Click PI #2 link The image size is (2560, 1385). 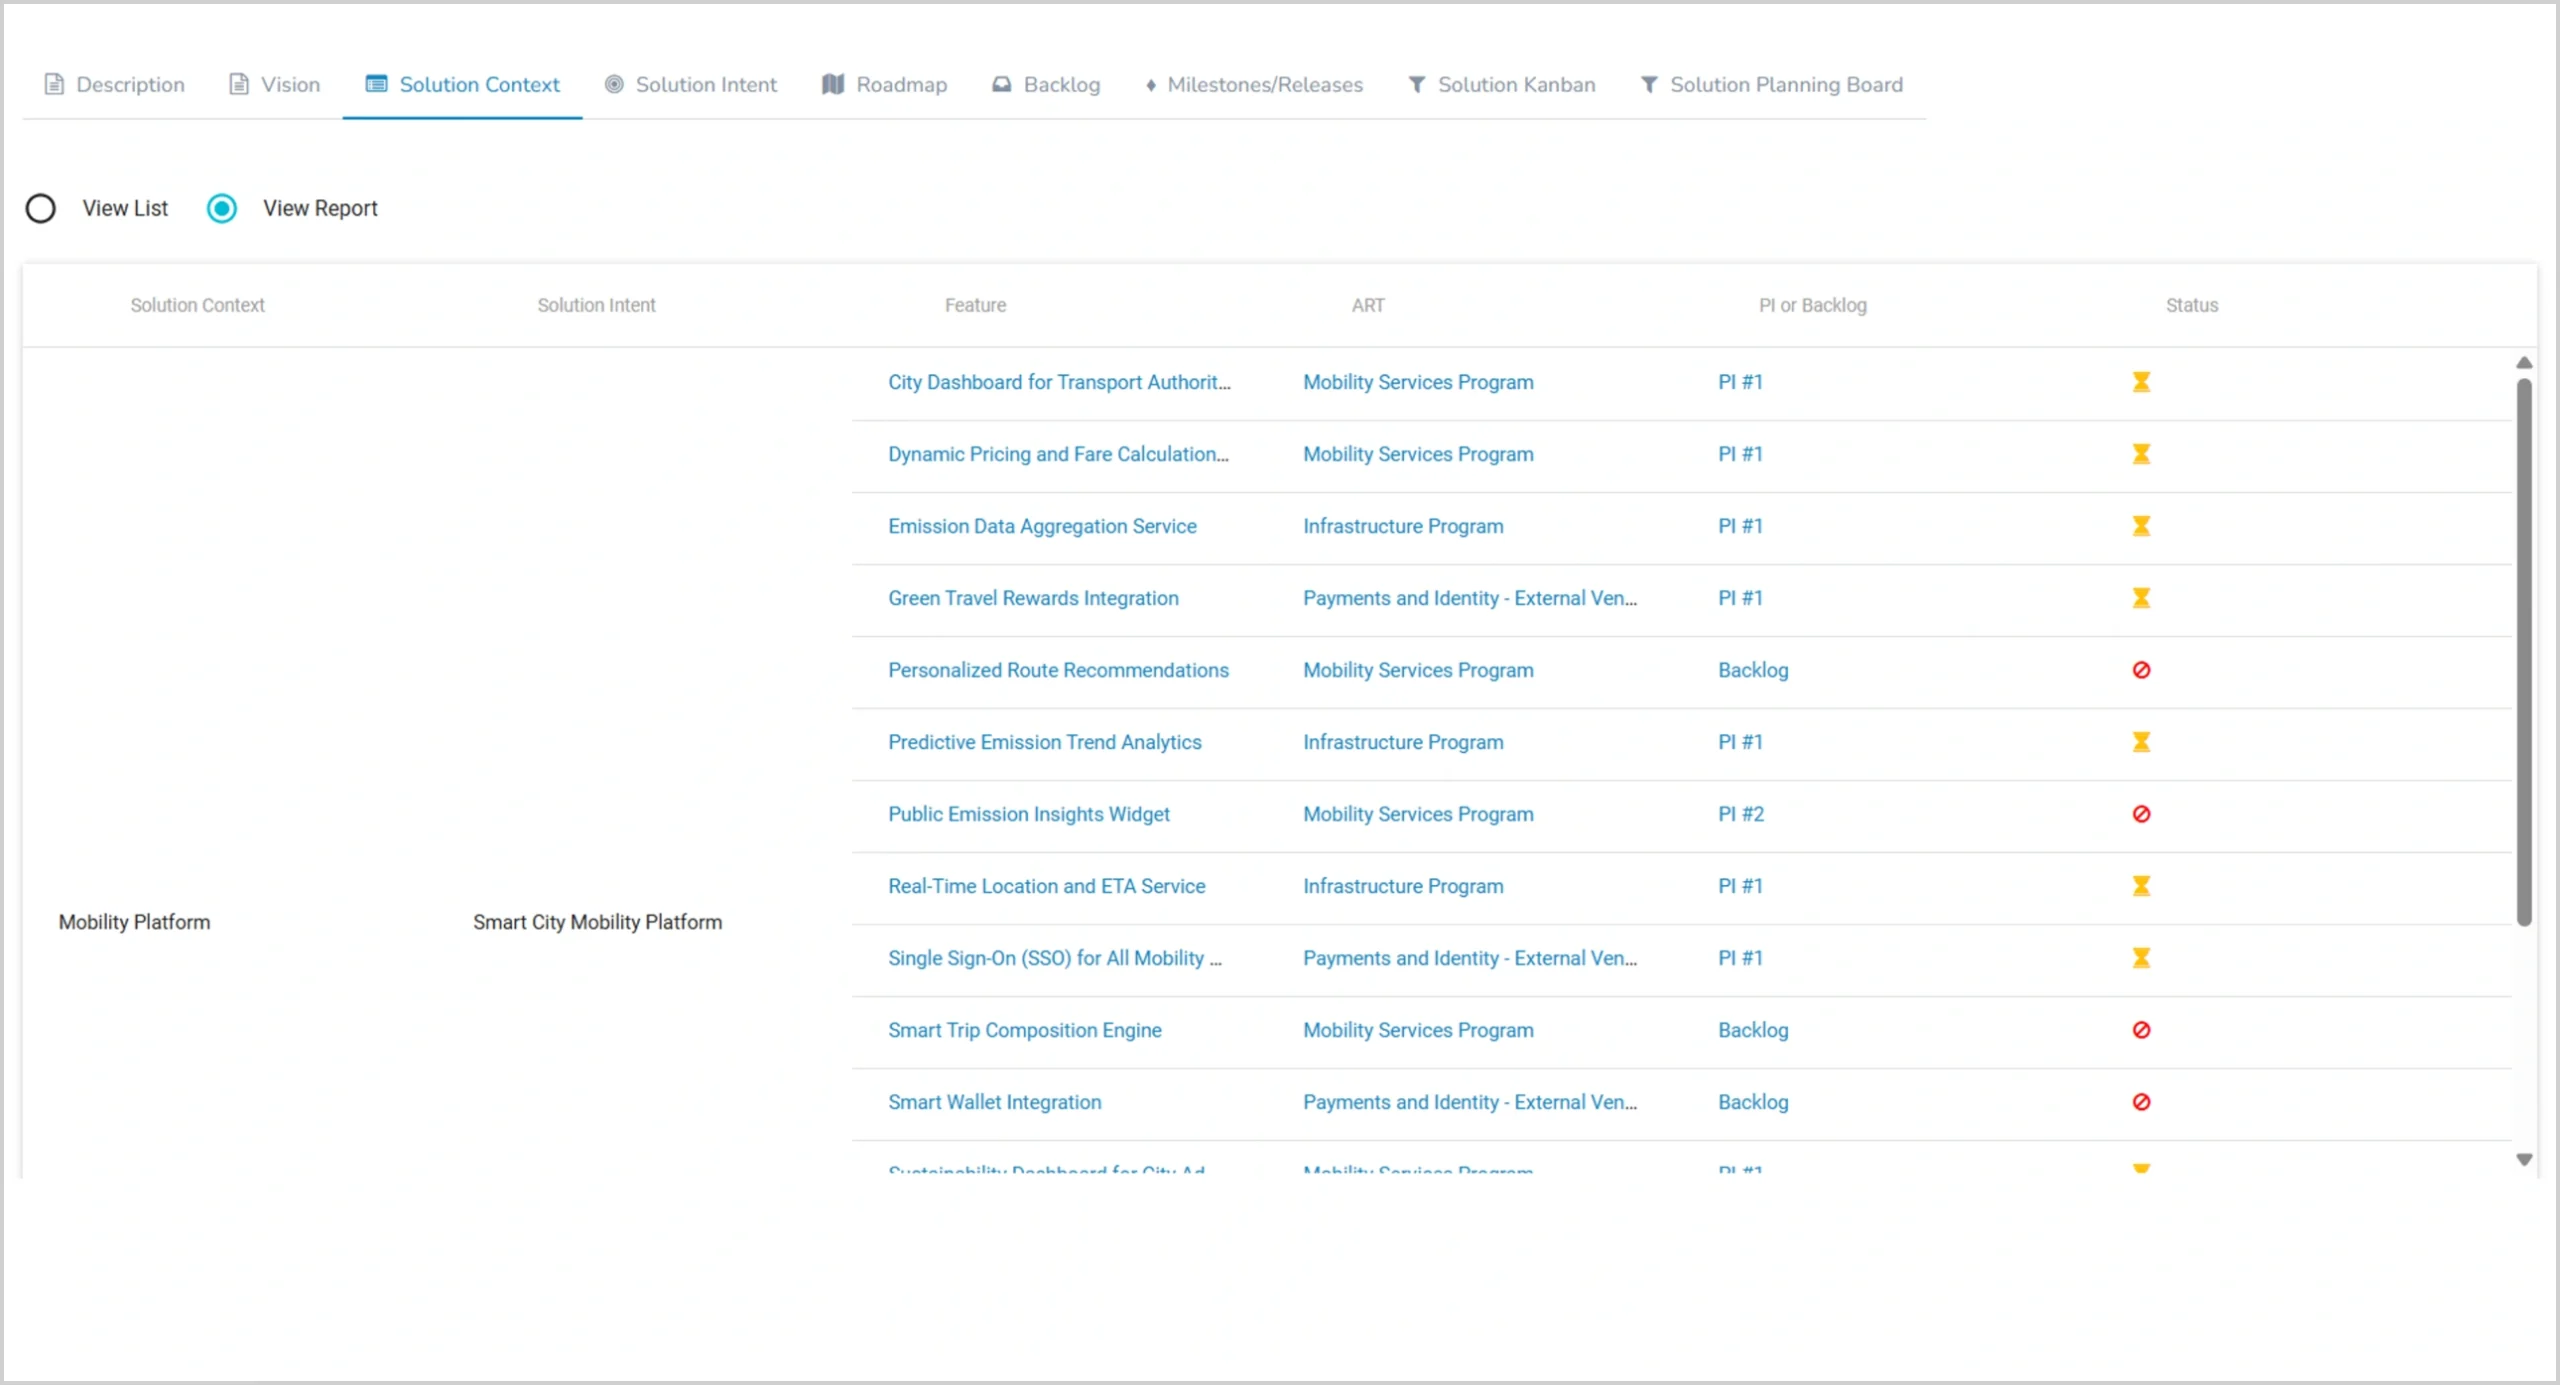pyautogui.click(x=1741, y=814)
